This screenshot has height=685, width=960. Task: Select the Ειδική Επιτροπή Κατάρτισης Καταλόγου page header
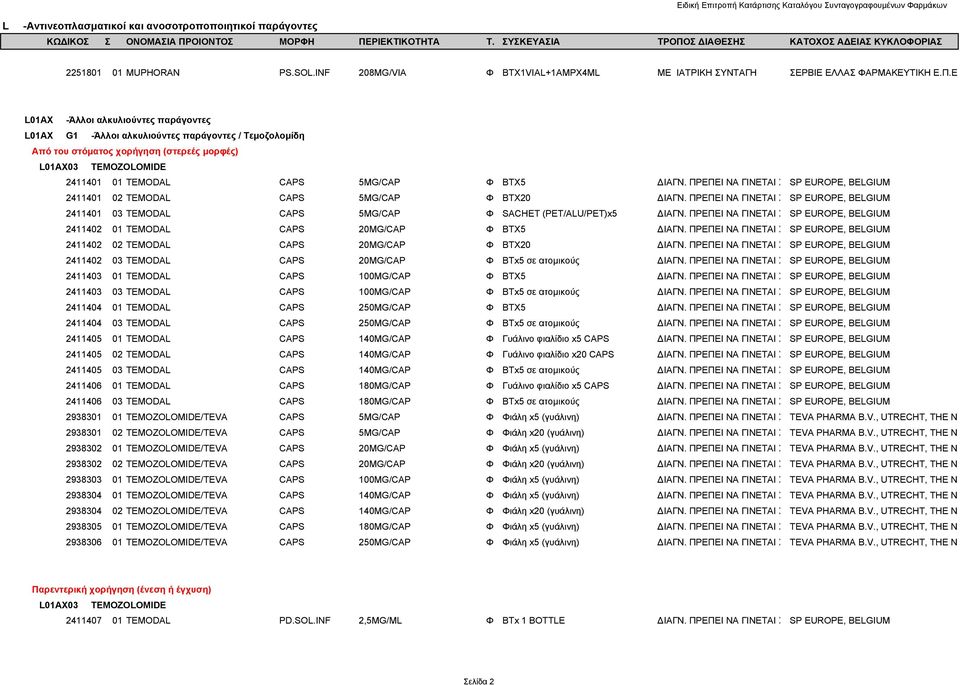(811, 6)
